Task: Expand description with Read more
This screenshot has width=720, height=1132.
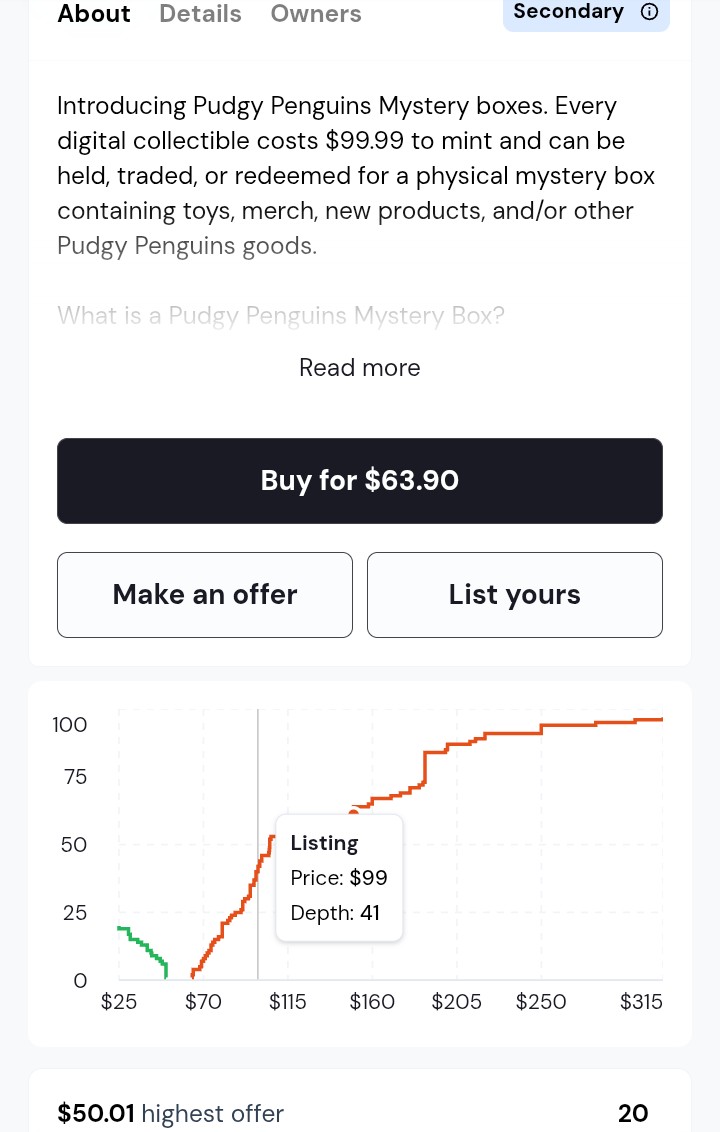Action: 360,368
